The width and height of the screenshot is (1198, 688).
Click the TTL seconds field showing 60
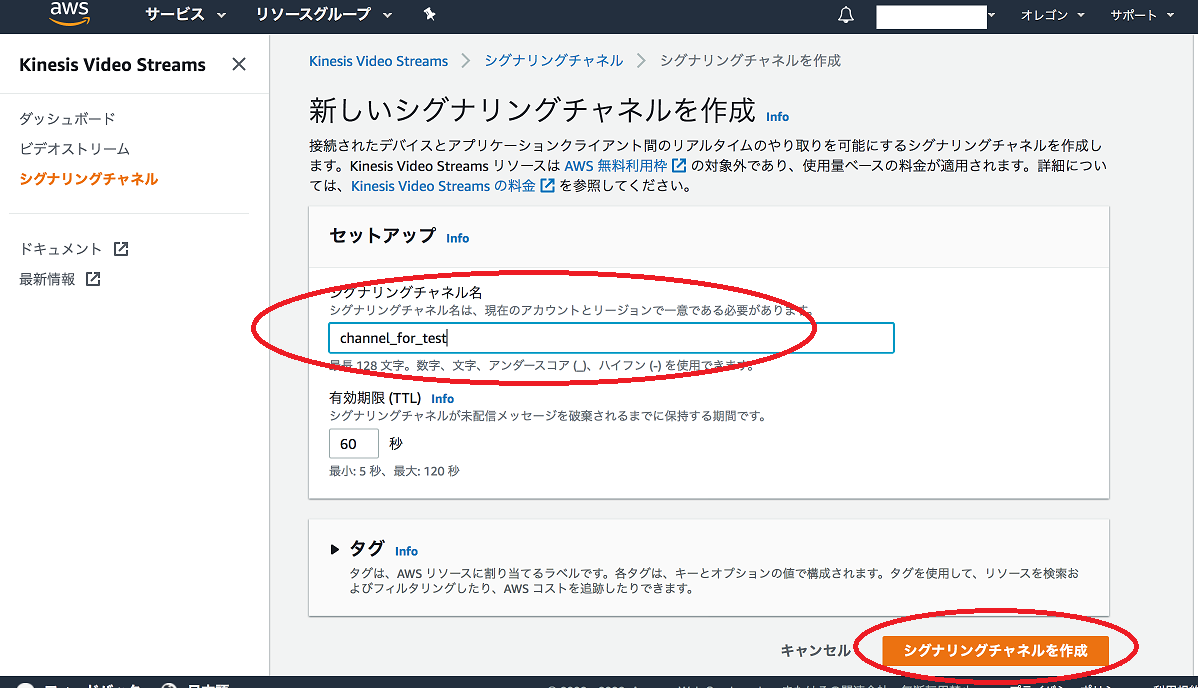pyautogui.click(x=354, y=443)
